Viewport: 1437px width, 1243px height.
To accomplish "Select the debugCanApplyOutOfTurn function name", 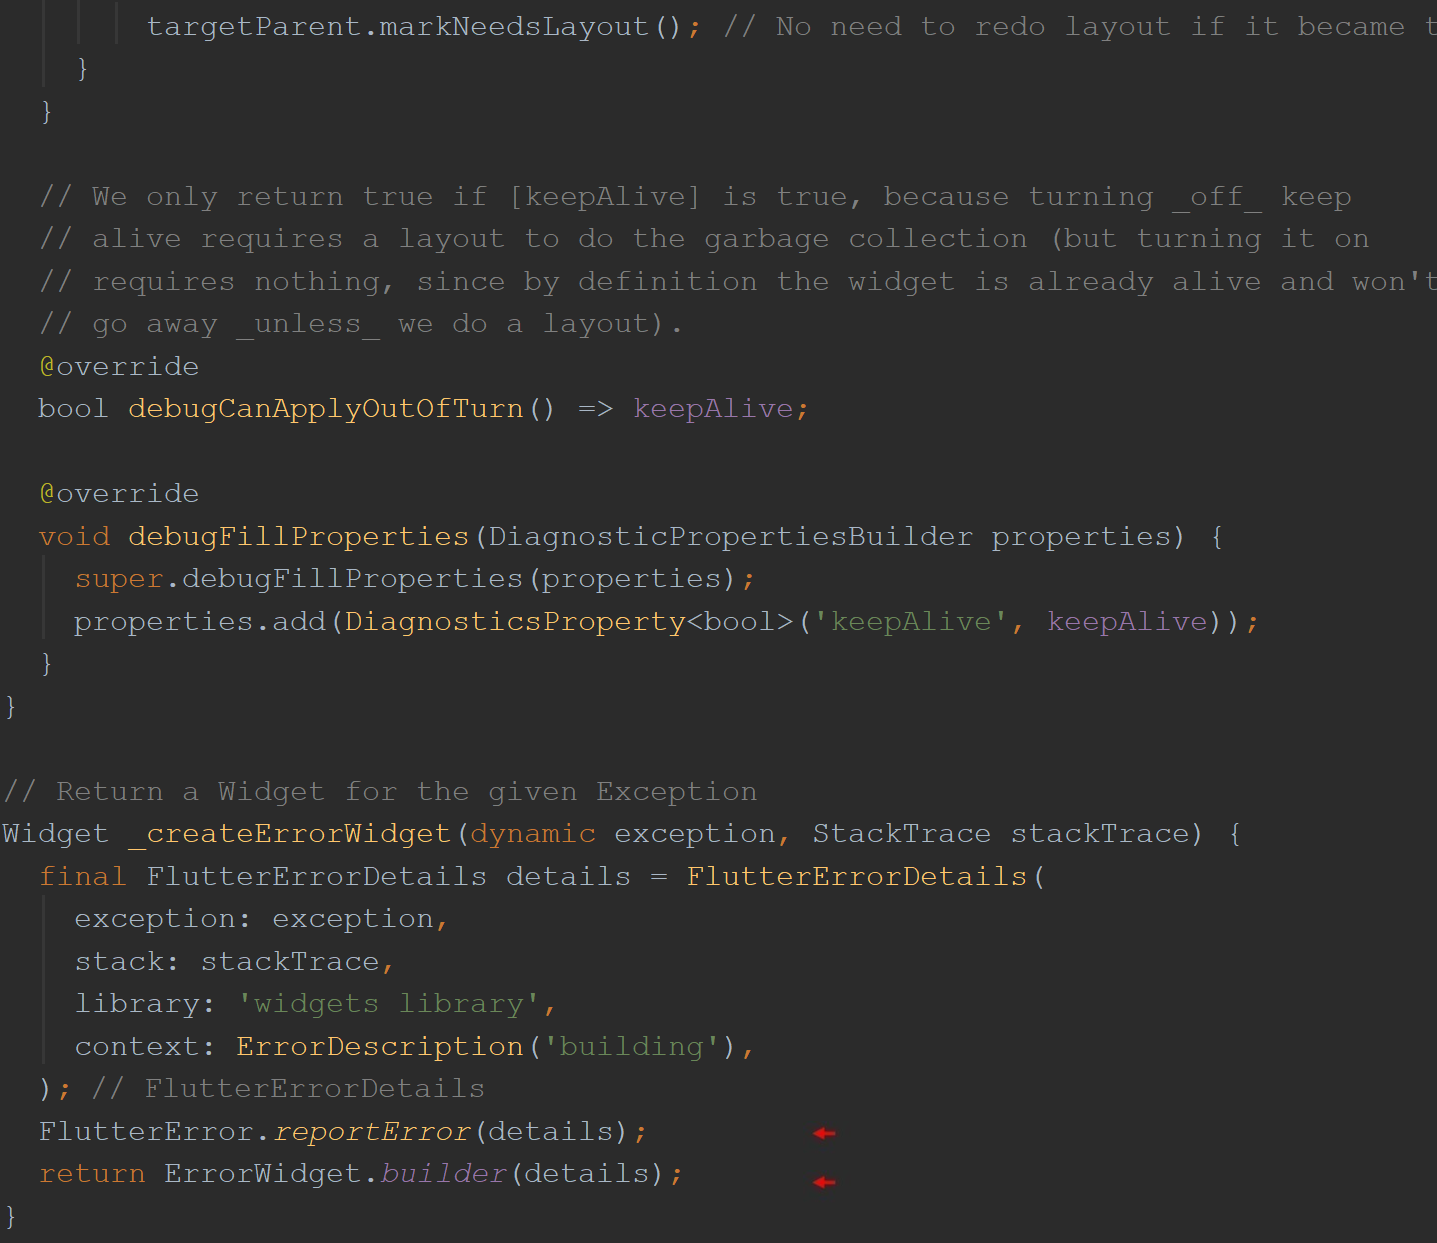I will (x=325, y=408).
